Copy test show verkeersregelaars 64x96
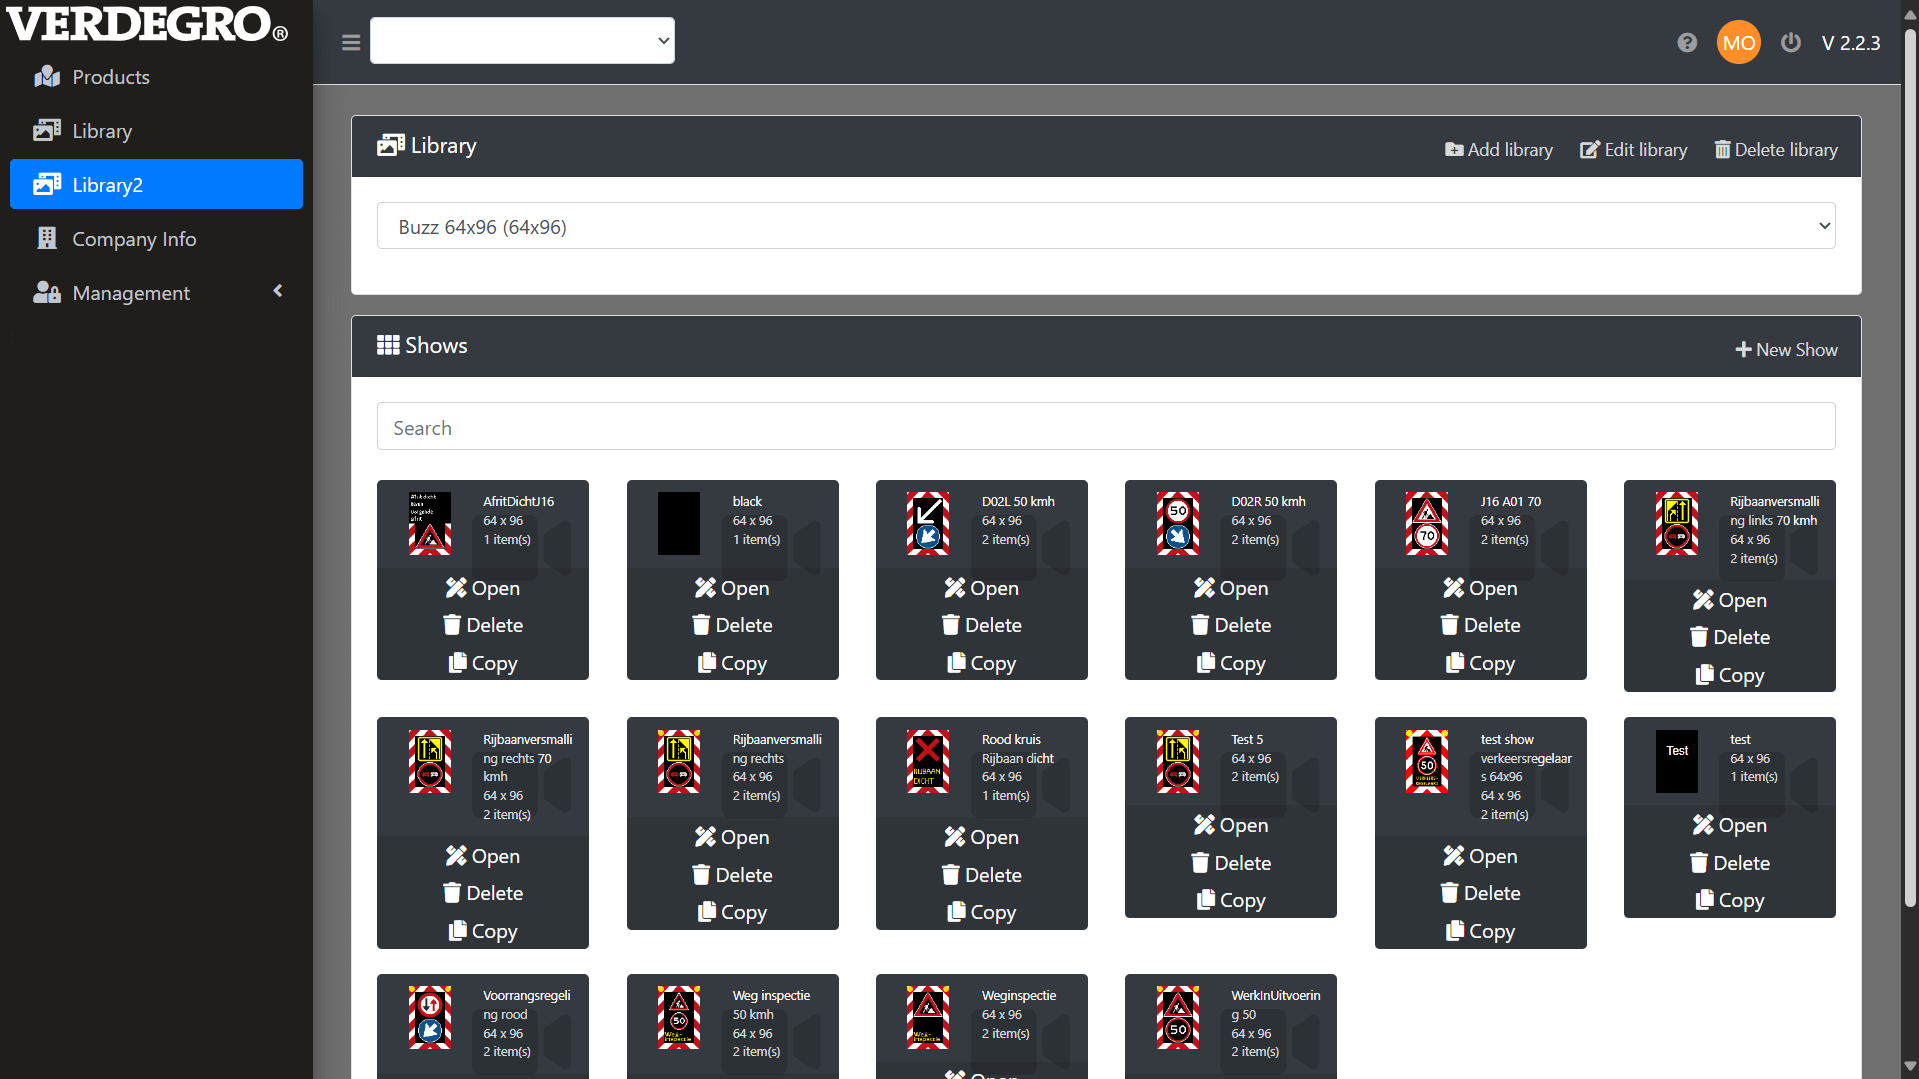Image resolution: width=1919 pixels, height=1079 pixels. [1480, 931]
